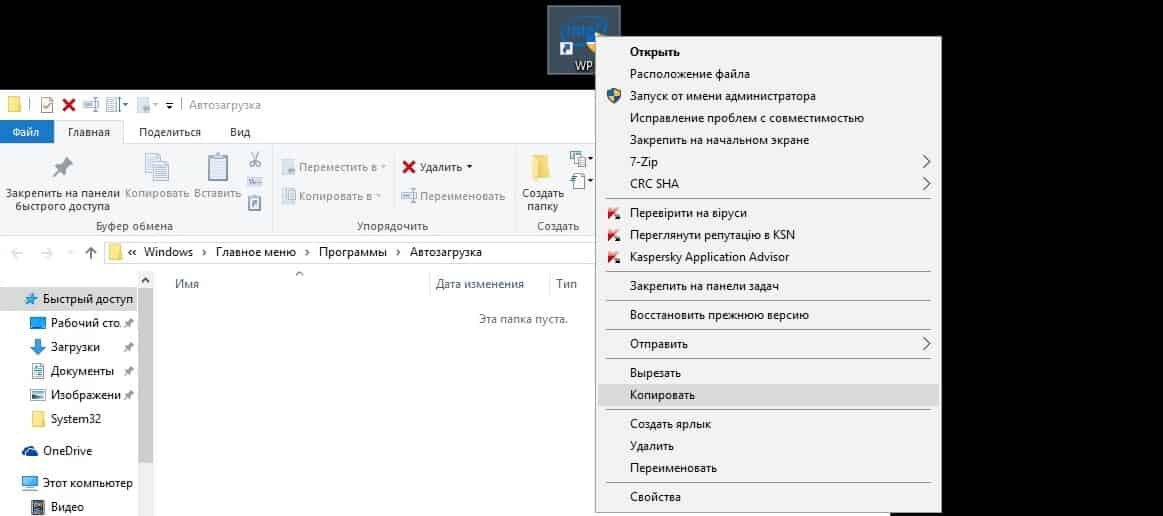Viewport: 1163px width, 516px height.
Task: Switch to the Главная ribbon tab
Action: (89, 132)
